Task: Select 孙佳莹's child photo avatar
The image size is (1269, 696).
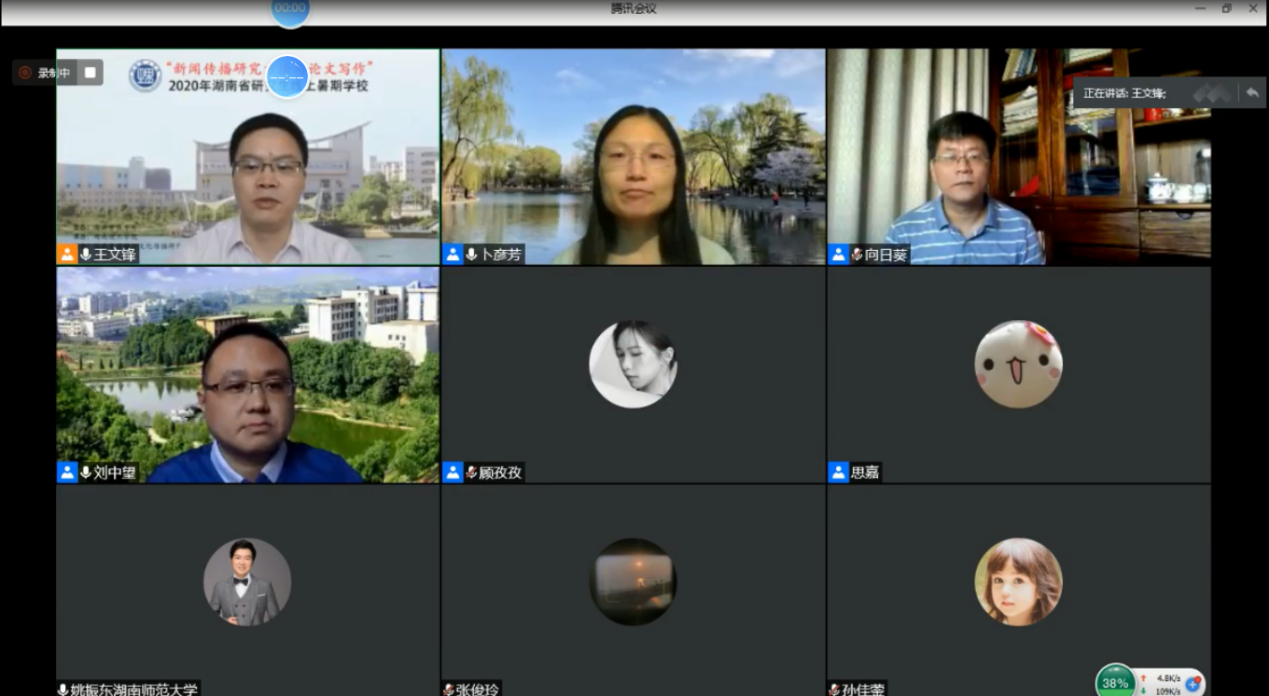Action: coord(1018,582)
